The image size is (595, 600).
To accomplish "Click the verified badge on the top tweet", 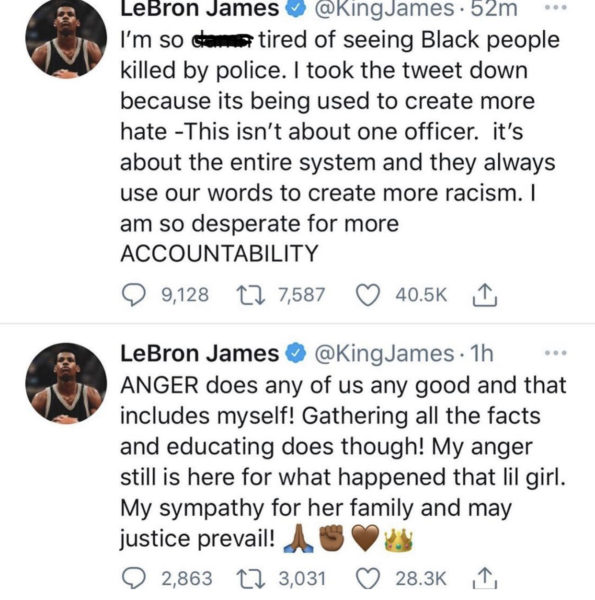I will pyautogui.click(x=297, y=8).
